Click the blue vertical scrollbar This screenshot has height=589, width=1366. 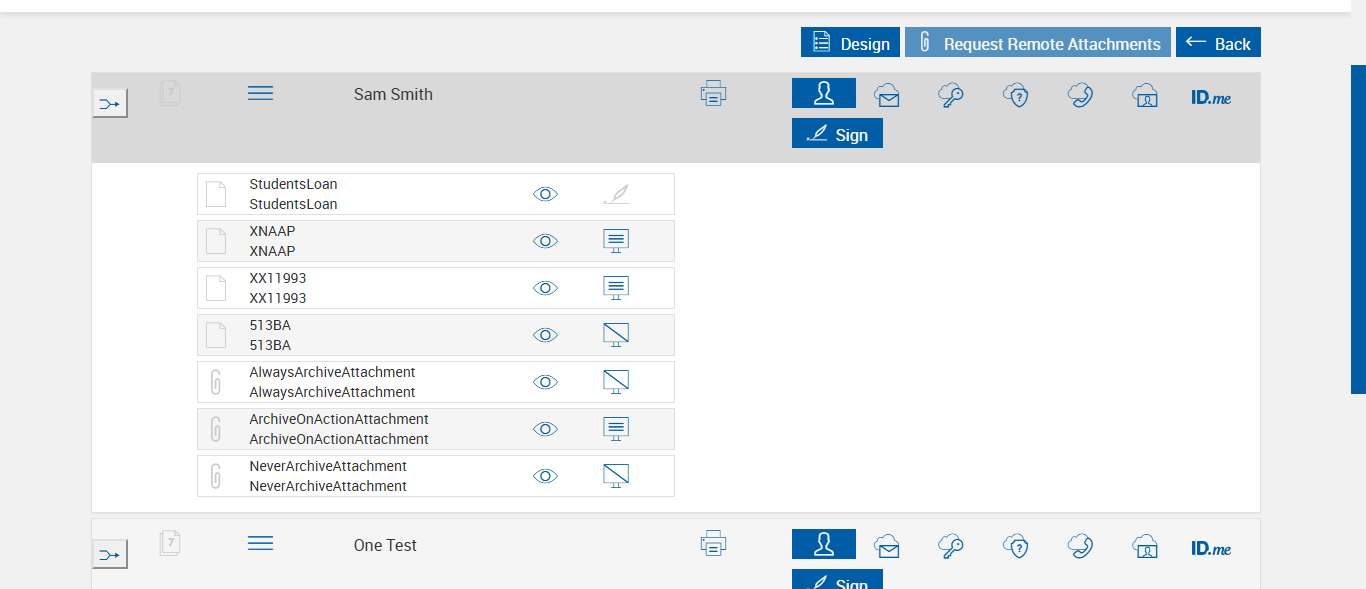tap(1358, 230)
